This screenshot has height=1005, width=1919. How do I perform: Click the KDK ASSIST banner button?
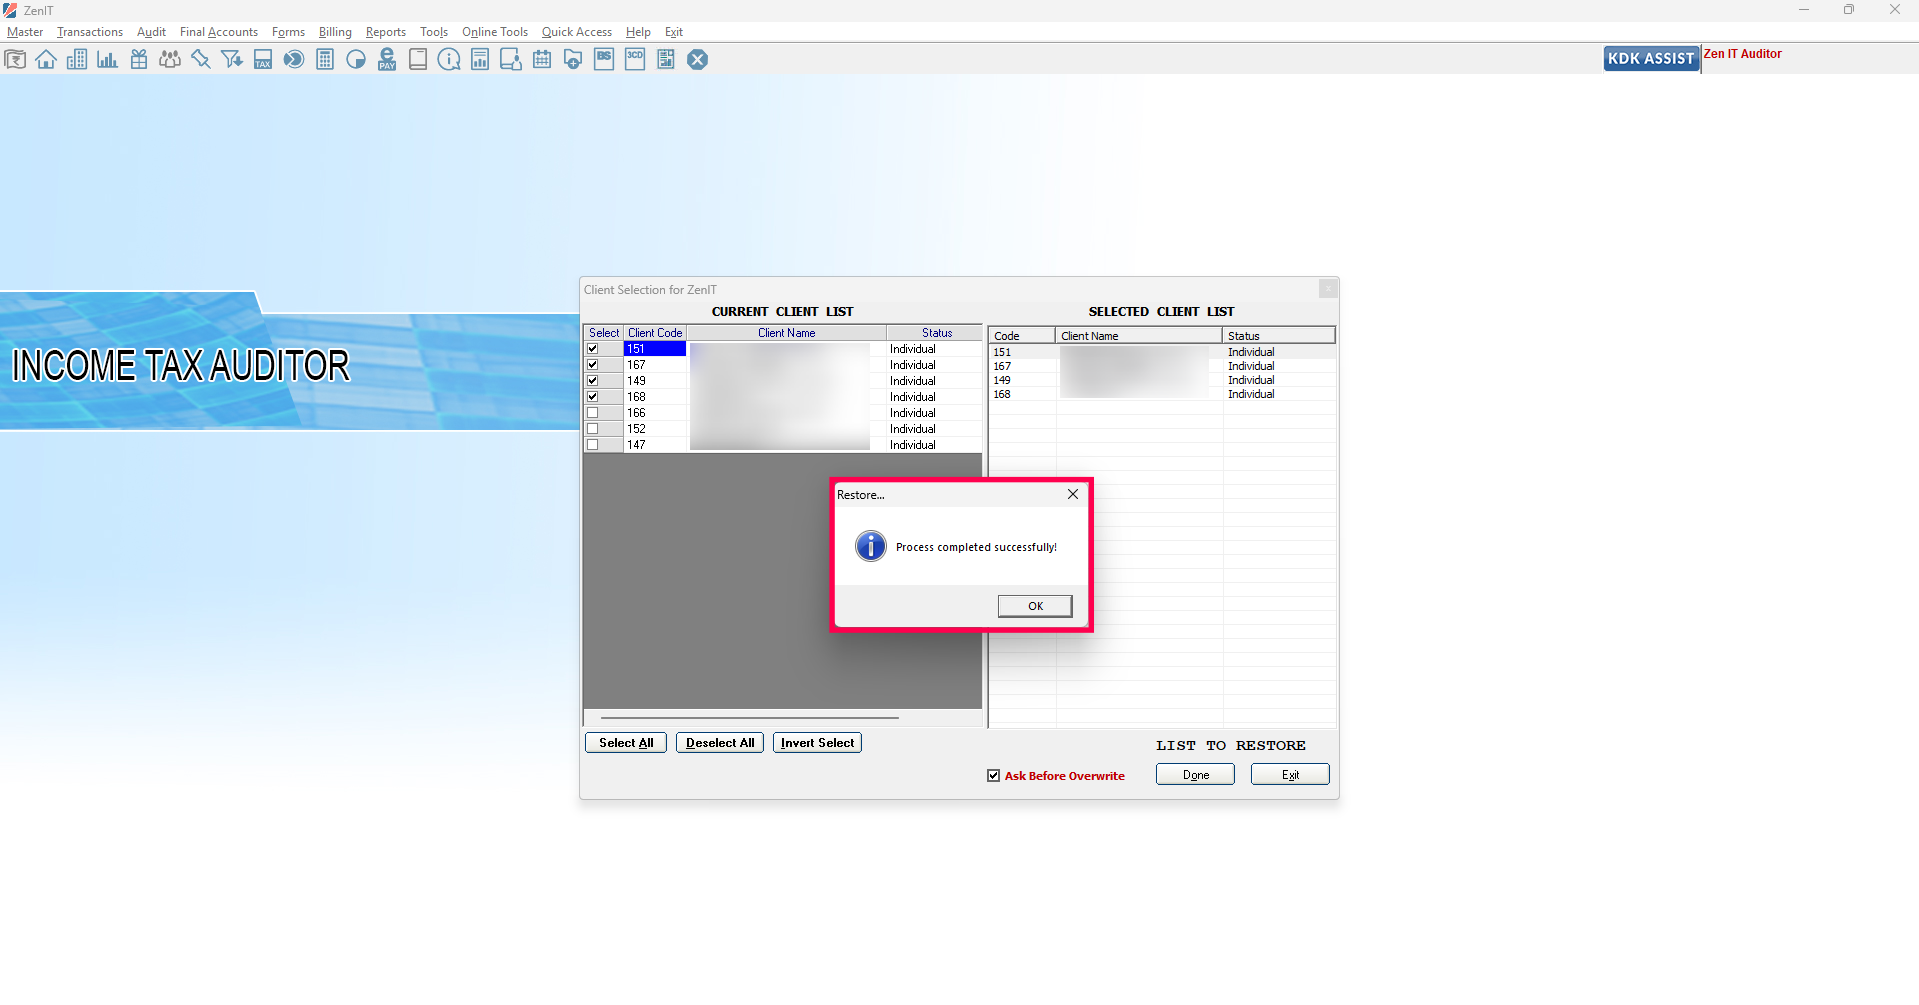[x=1651, y=59]
